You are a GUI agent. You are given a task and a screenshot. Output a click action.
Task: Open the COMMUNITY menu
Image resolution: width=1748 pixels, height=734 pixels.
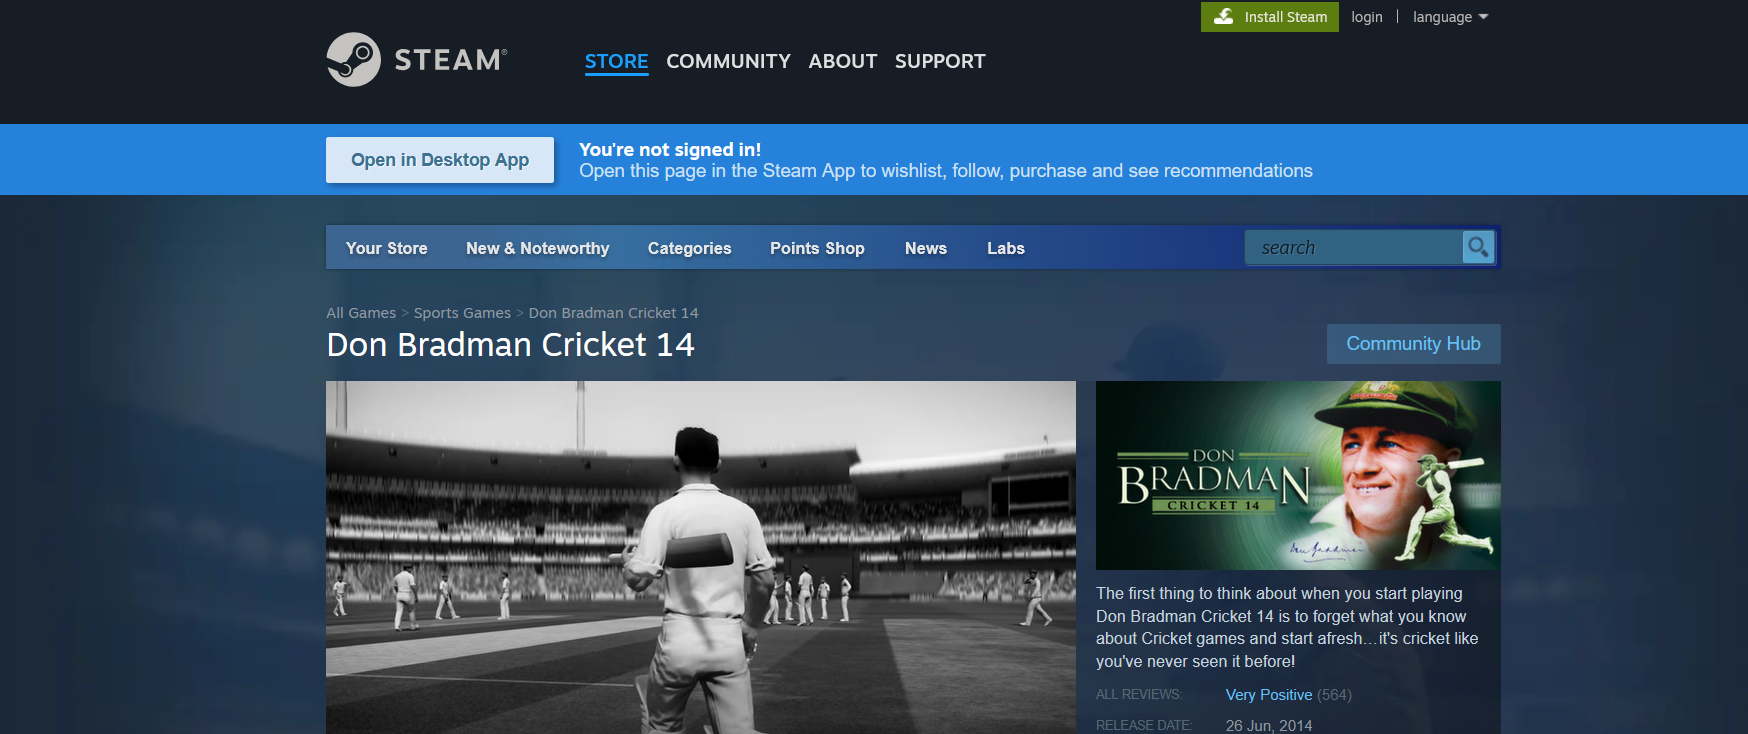[728, 61]
